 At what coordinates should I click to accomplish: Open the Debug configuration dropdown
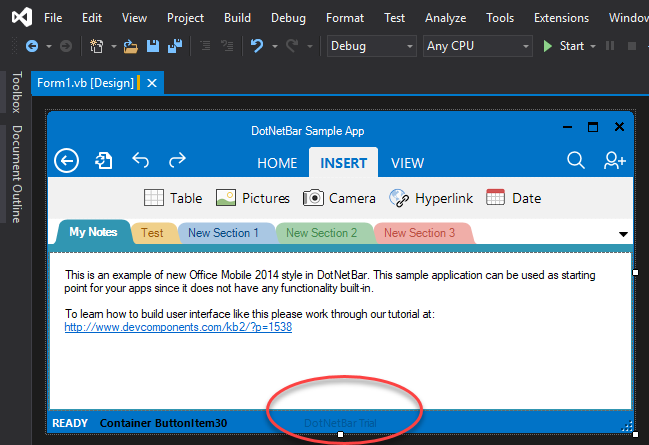coord(371,46)
